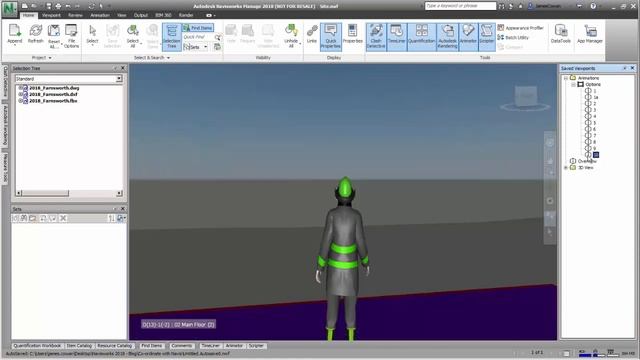Open the Appearance Profiler

coord(520,28)
